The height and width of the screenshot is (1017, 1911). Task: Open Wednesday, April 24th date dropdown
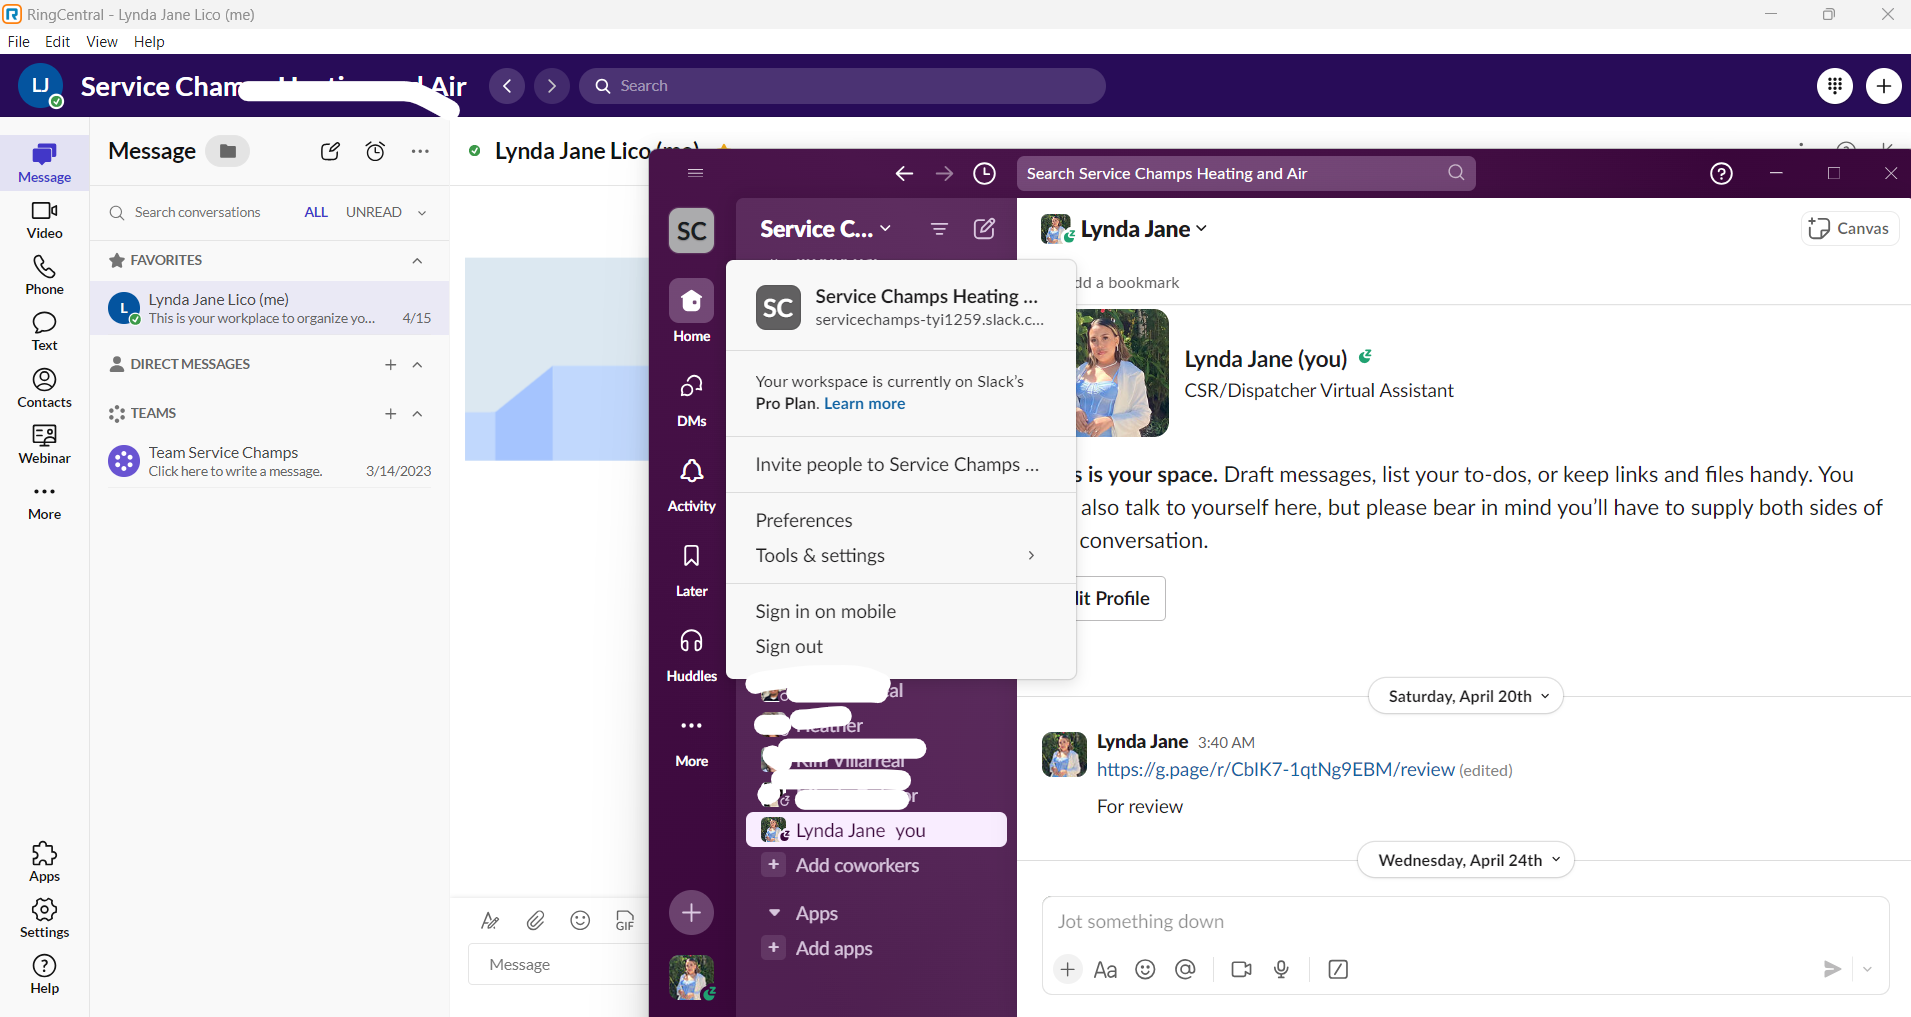[1465, 860]
